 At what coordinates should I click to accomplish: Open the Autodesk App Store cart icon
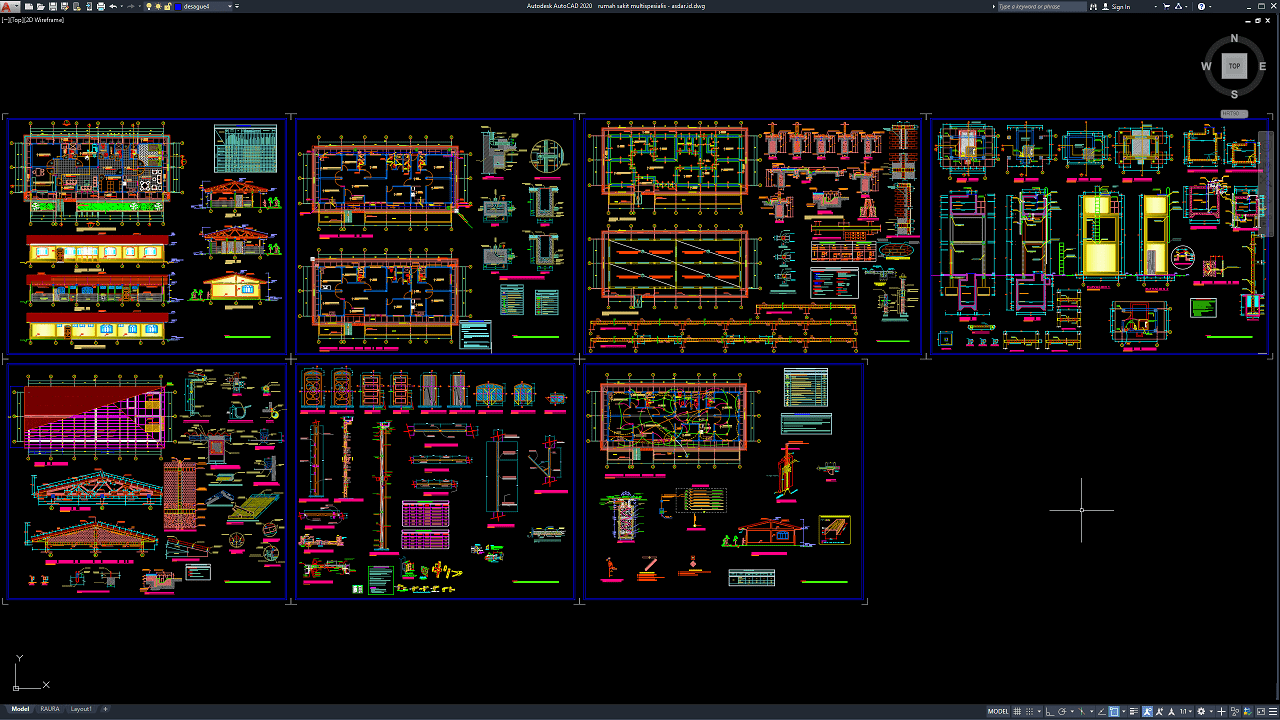click(x=1166, y=6)
